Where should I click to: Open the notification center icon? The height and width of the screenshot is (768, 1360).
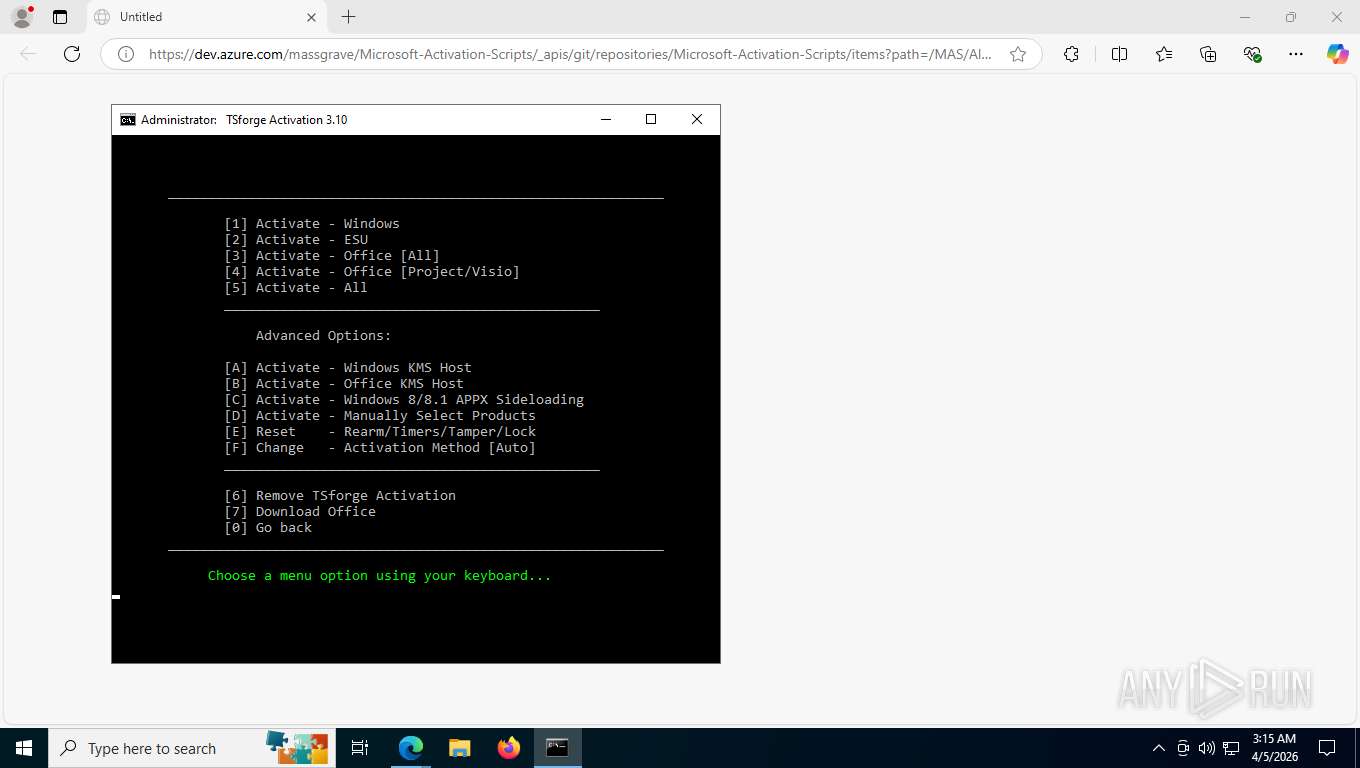(1327, 748)
